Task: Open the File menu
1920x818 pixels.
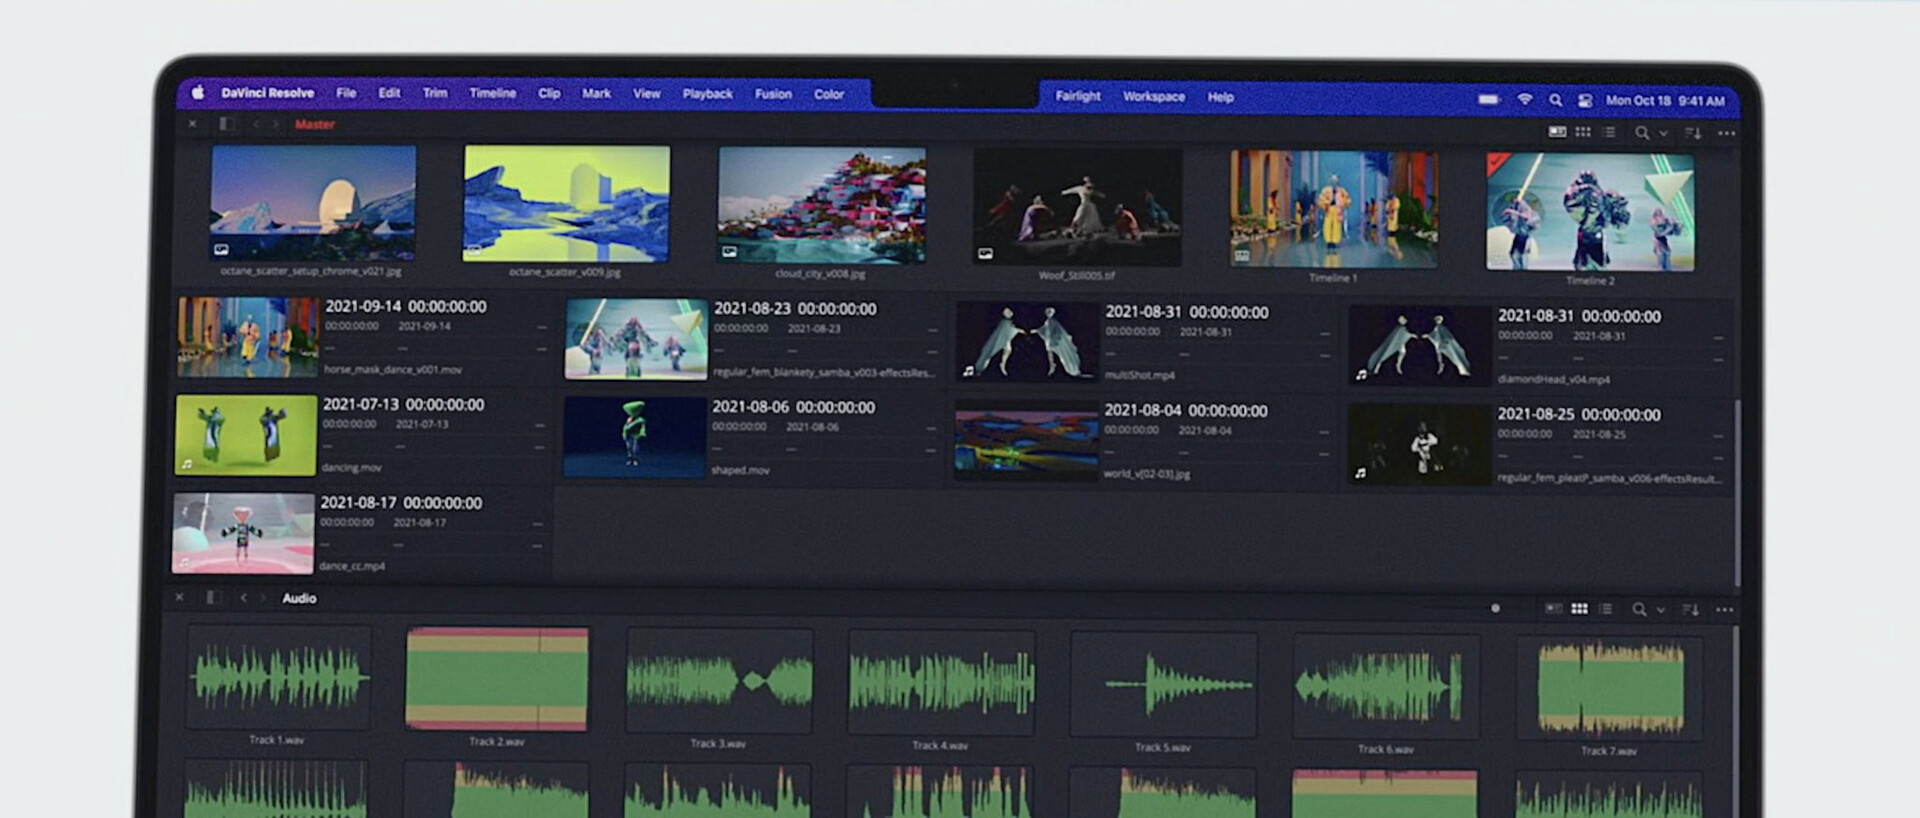Action: 346,93
